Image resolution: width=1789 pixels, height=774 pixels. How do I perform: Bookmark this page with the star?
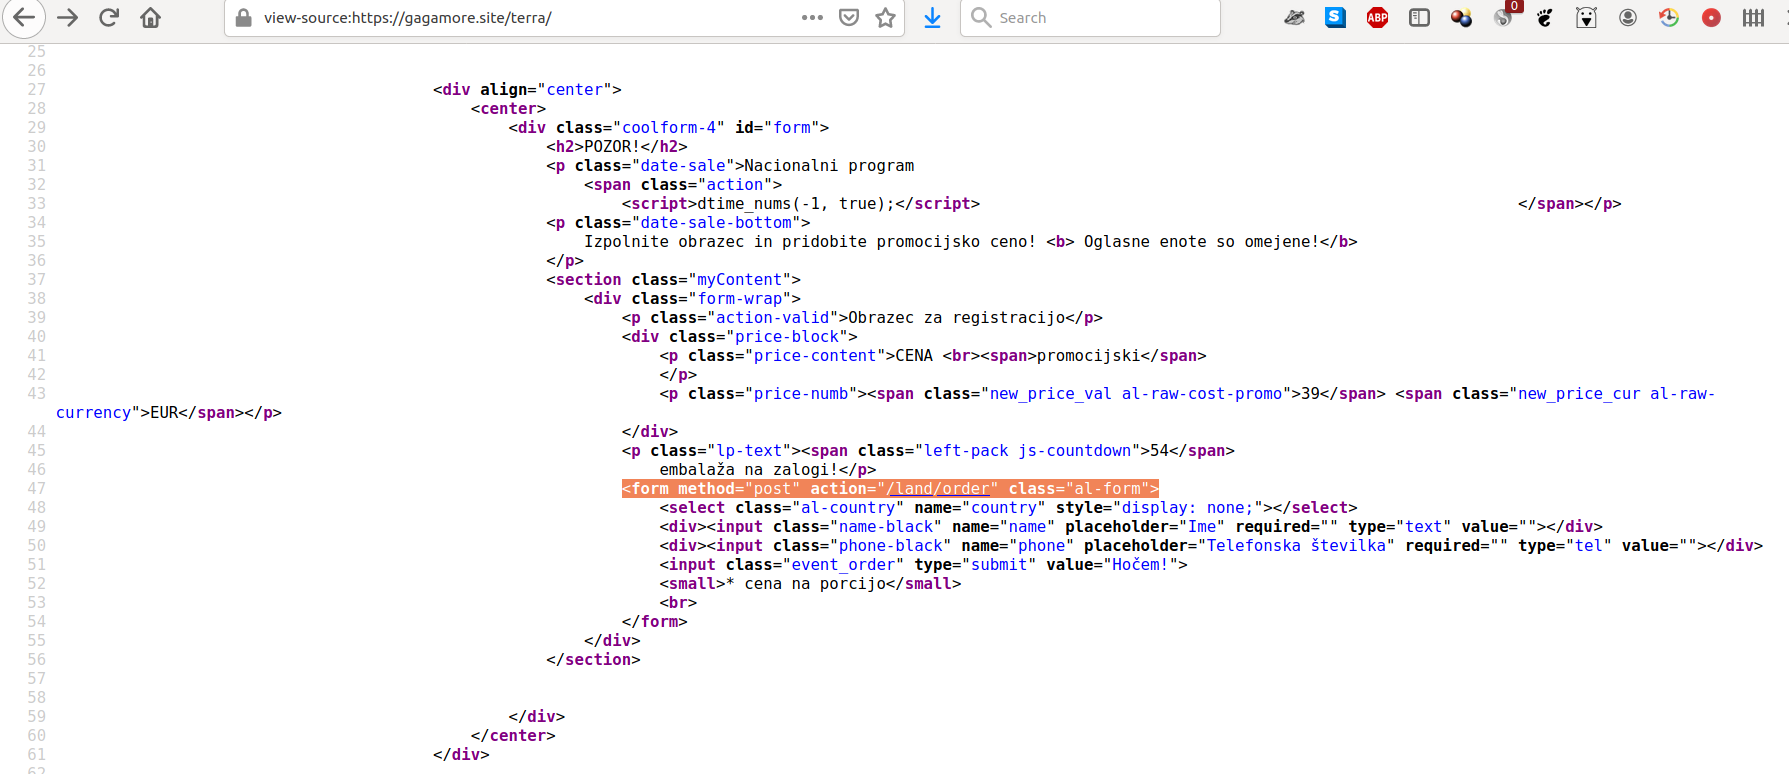[x=885, y=17]
